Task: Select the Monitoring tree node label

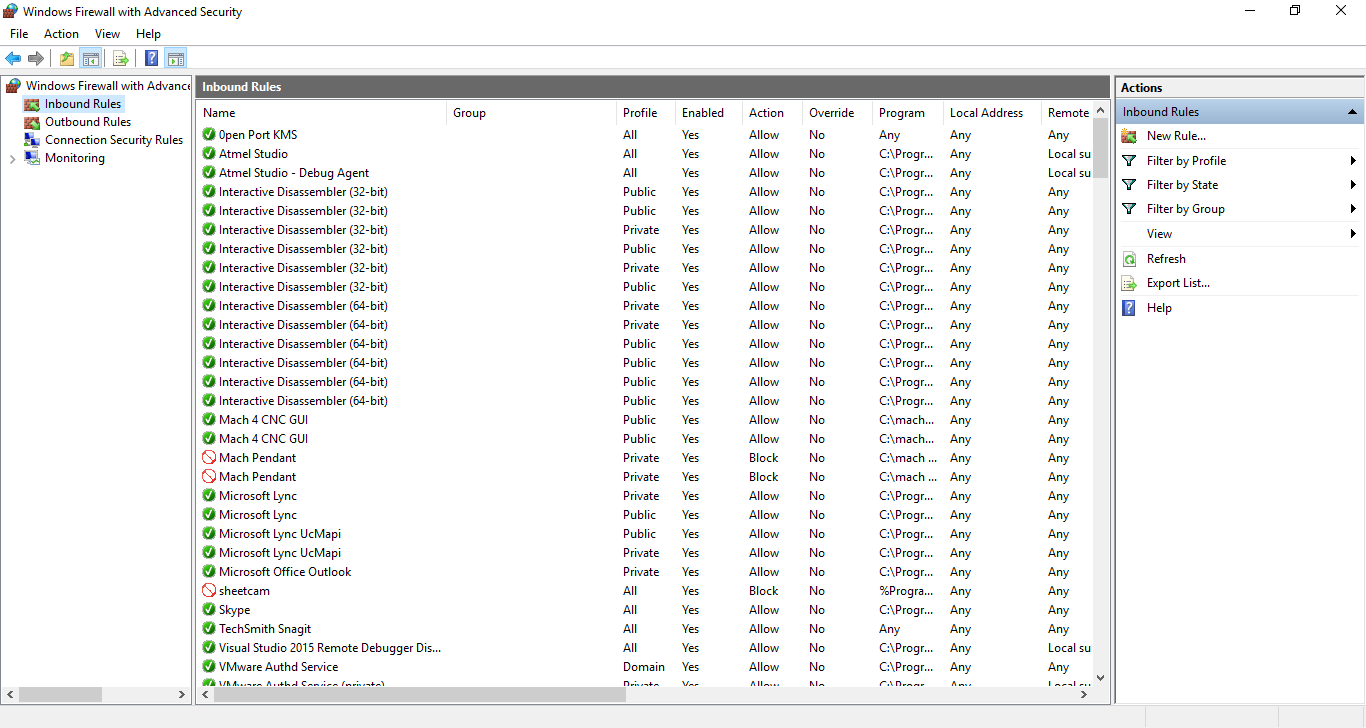Action: point(75,158)
